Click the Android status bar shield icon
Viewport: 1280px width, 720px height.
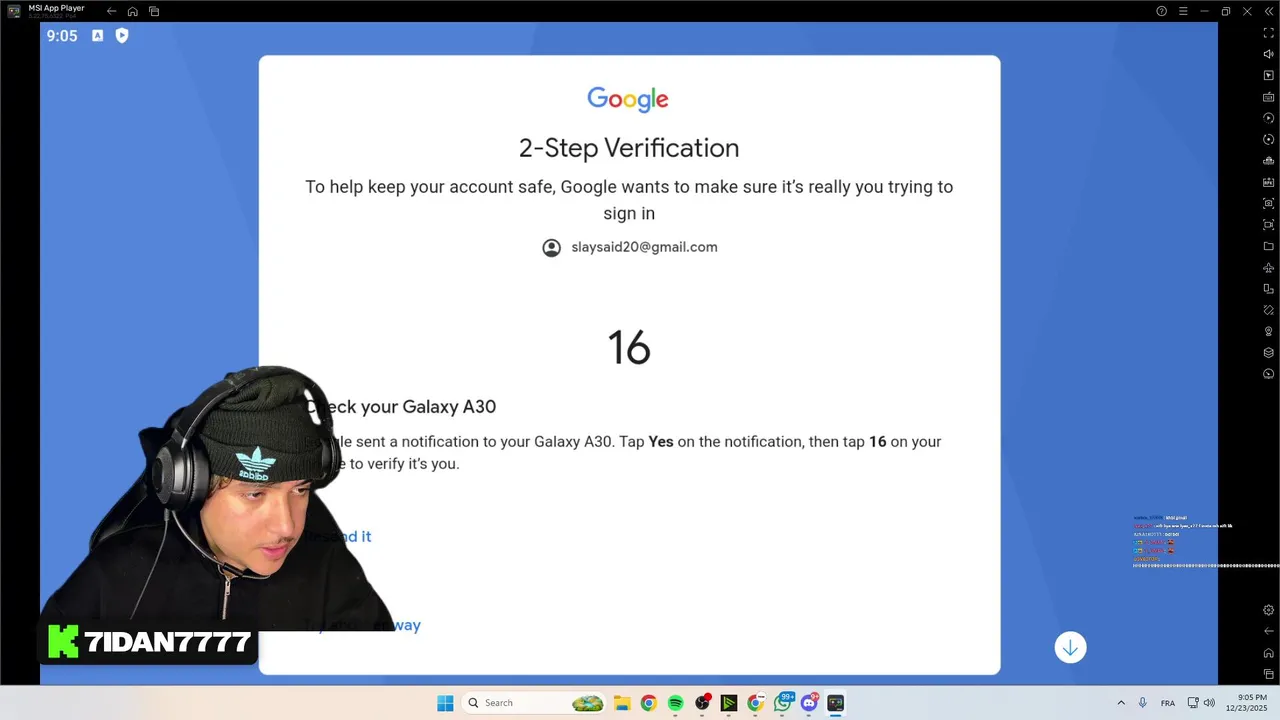click(x=122, y=35)
